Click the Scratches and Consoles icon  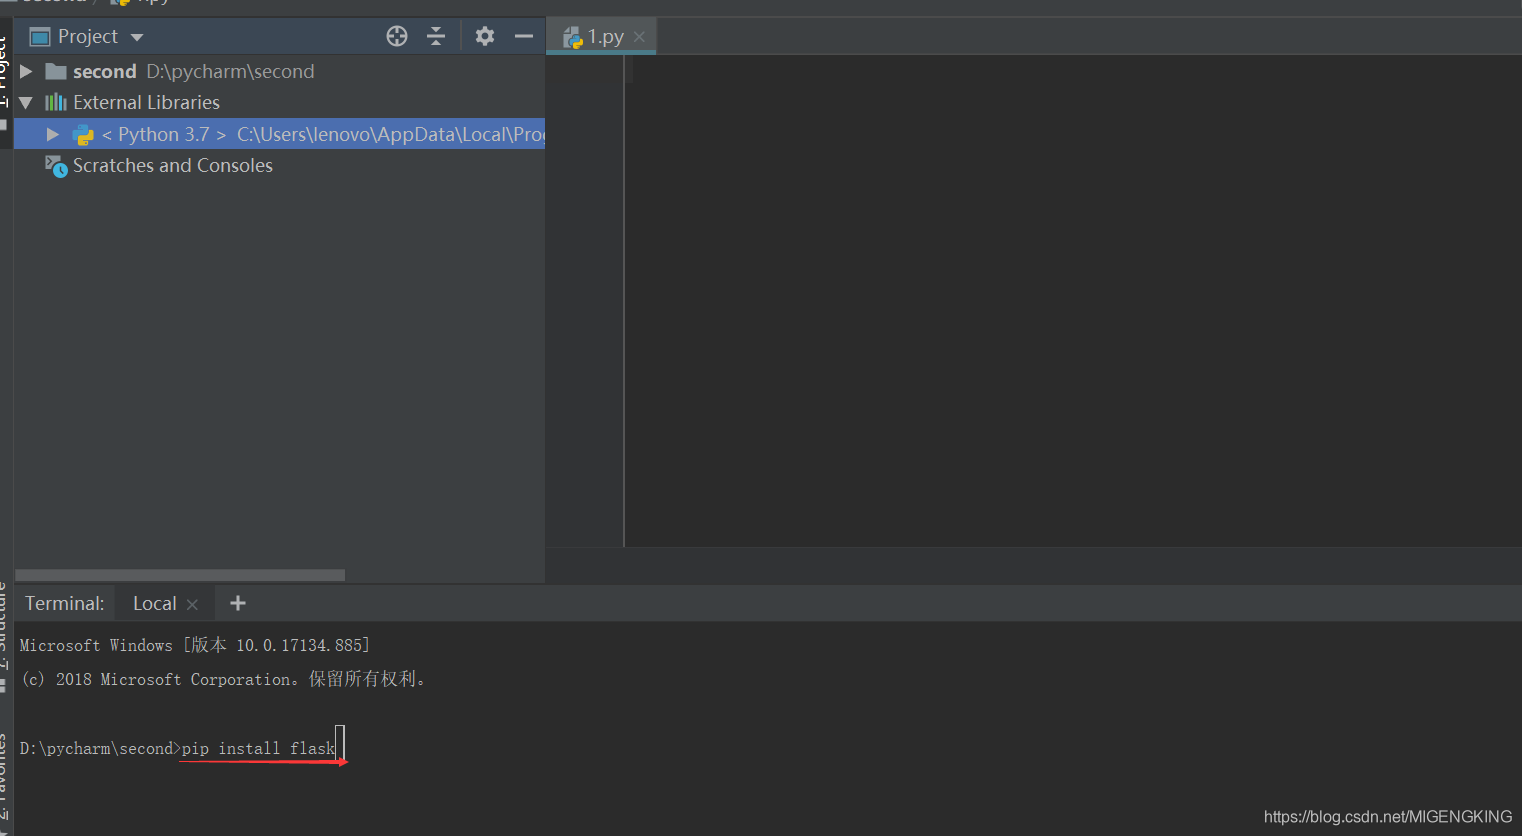(56, 166)
